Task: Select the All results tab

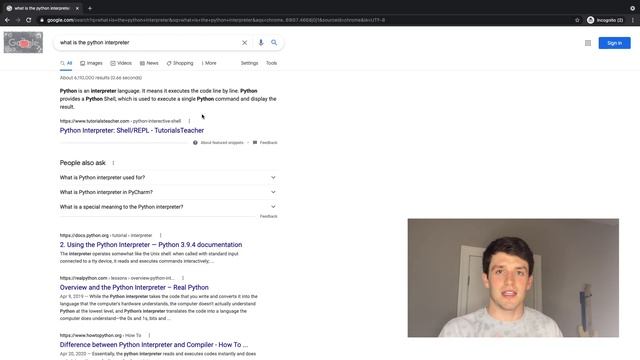Action: pos(66,63)
